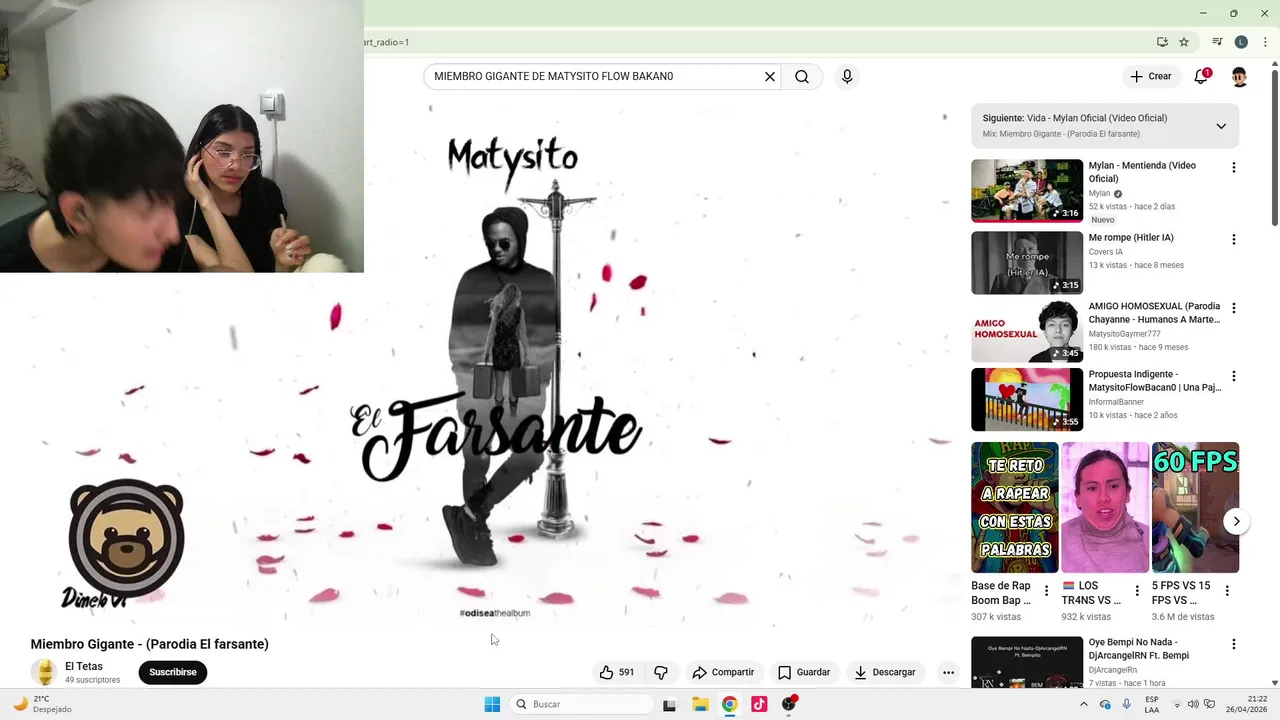This screenshot has width=1280, height=720.
Task: Open options for Me rompe (Hitler IA)
Action: (x=1233, y=240)
